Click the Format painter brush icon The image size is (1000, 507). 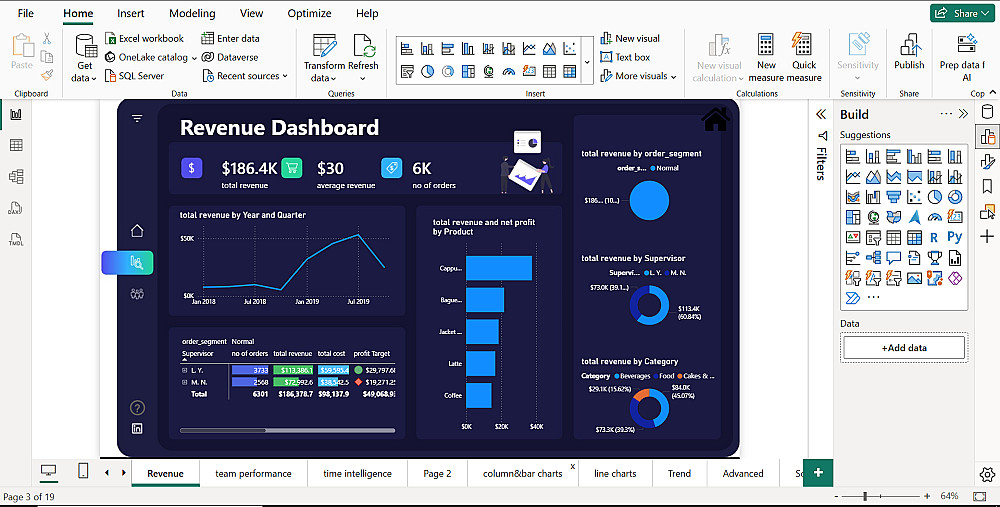pyautogui.click(x=47, y=75)
